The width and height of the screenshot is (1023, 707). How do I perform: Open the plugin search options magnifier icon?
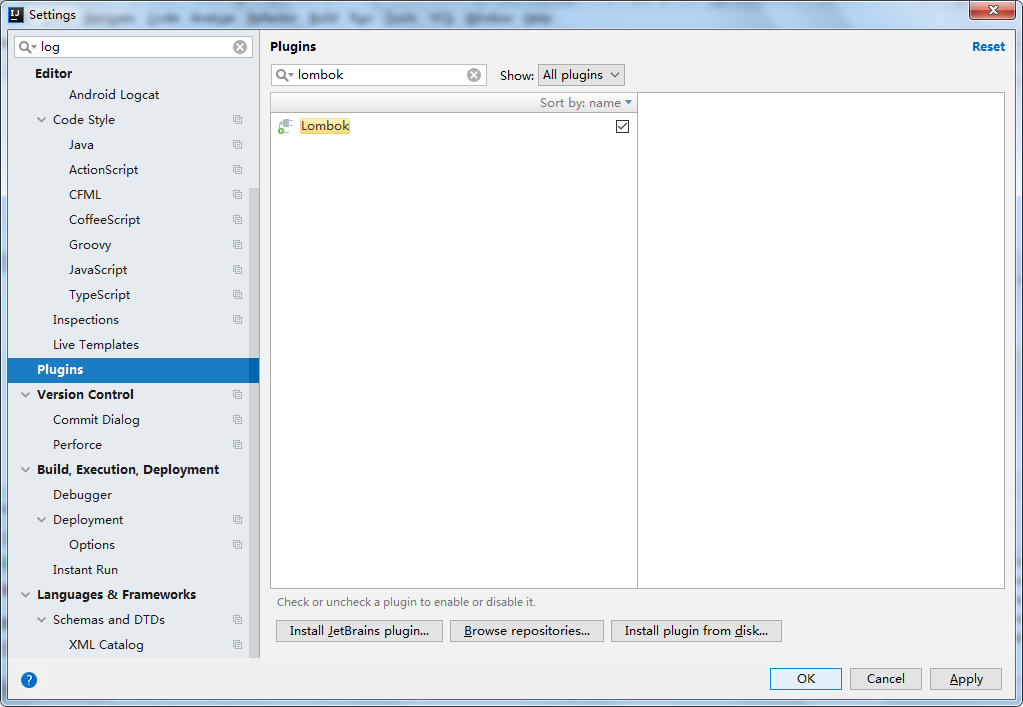[284, 75]
